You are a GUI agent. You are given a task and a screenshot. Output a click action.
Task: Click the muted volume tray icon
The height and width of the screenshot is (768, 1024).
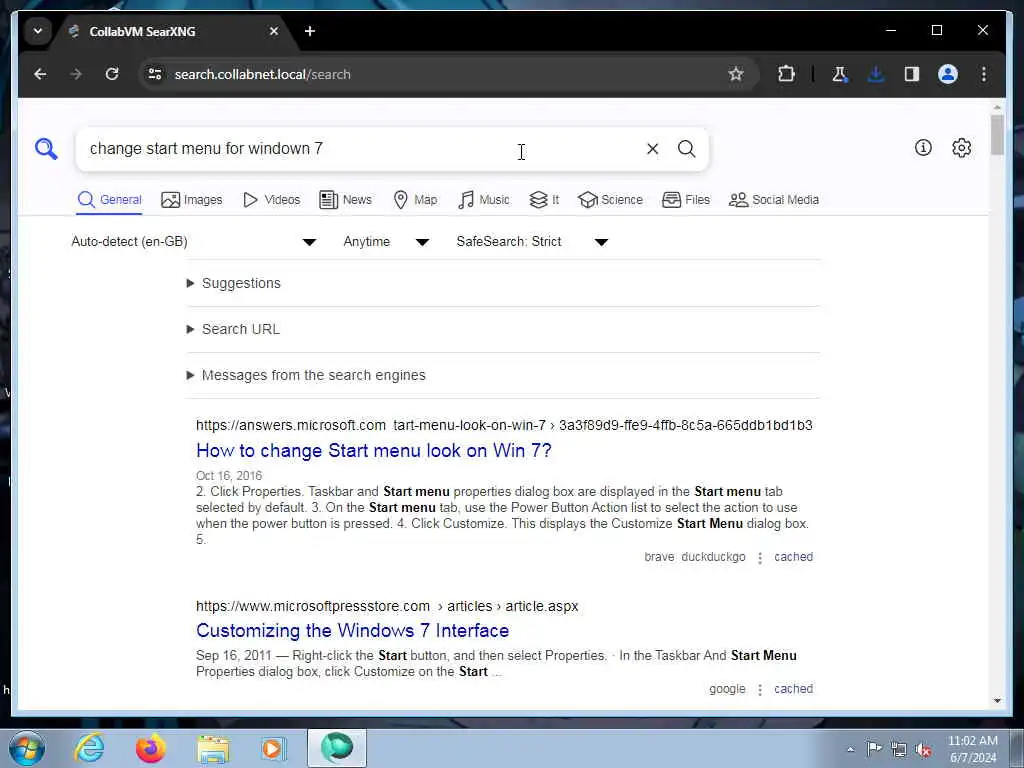pyautogui.click(x=923, y=750)
